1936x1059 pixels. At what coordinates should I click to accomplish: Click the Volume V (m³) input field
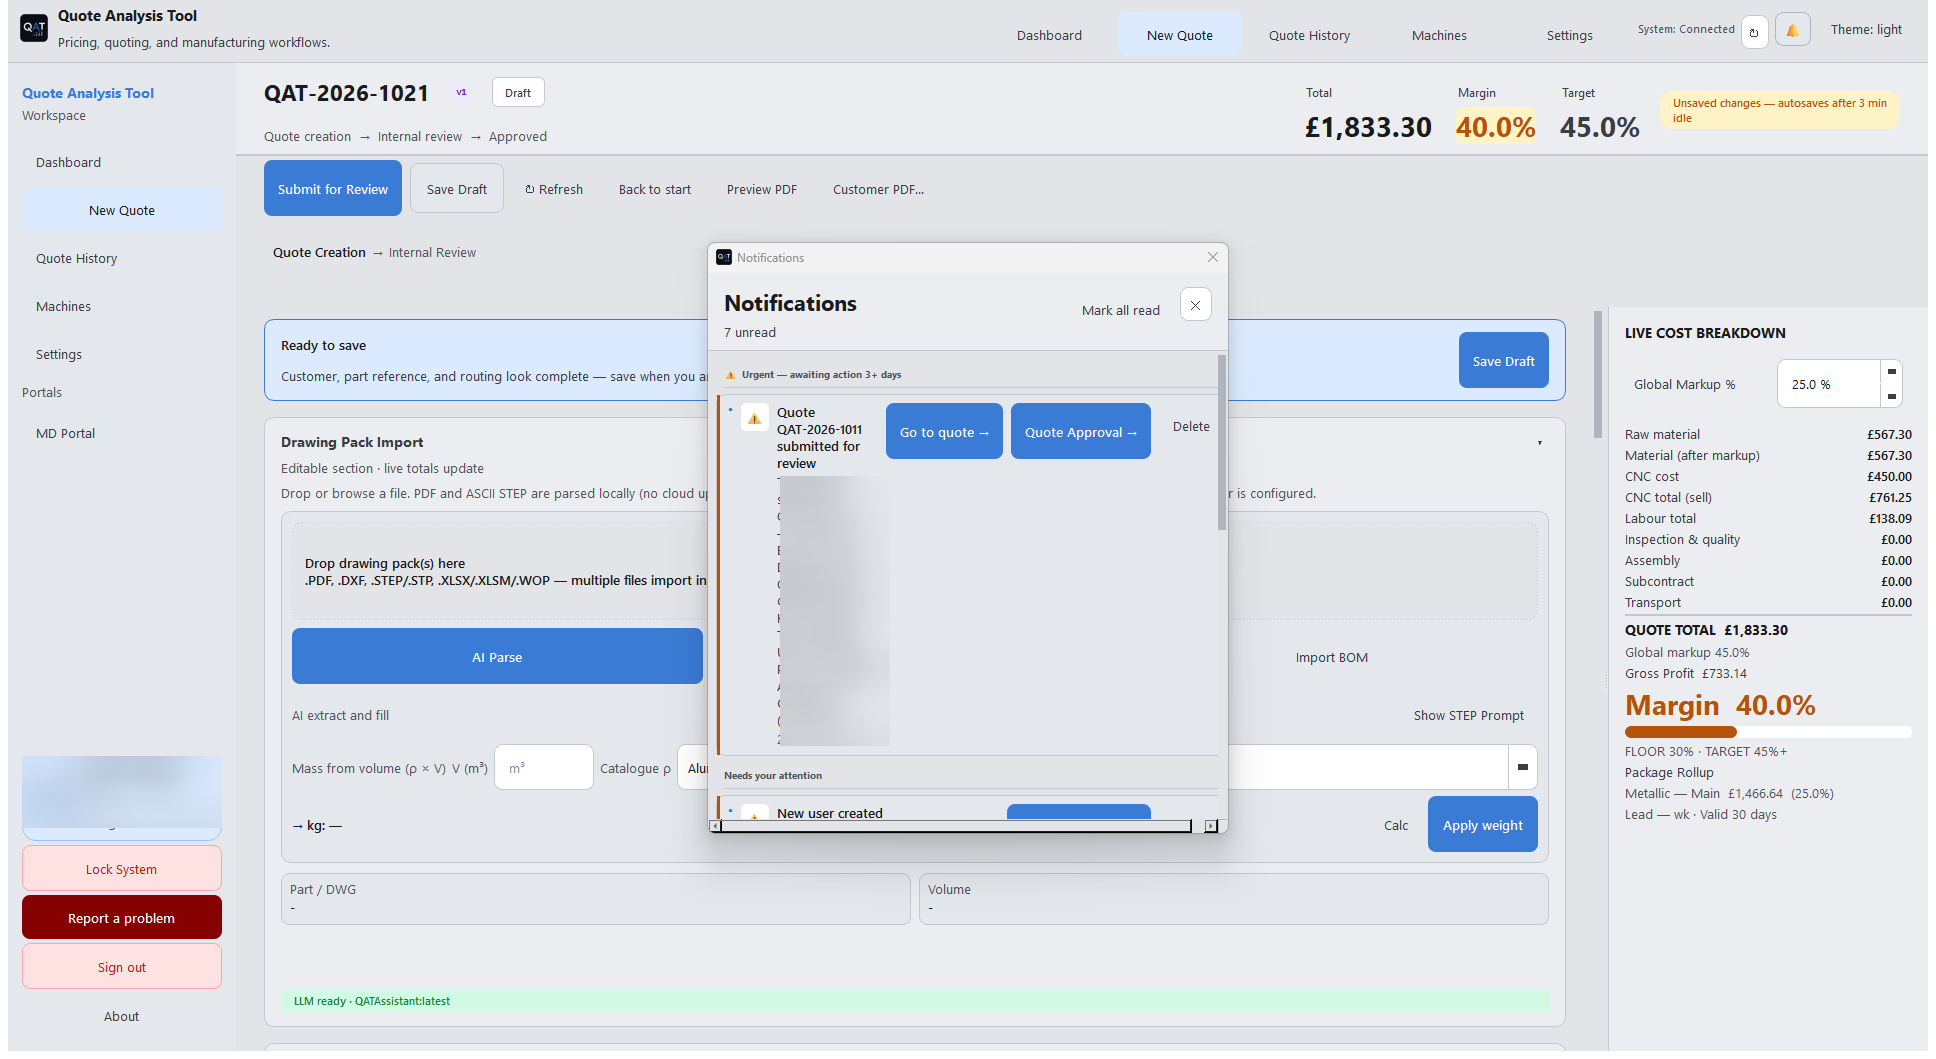(x=544, y=767)
